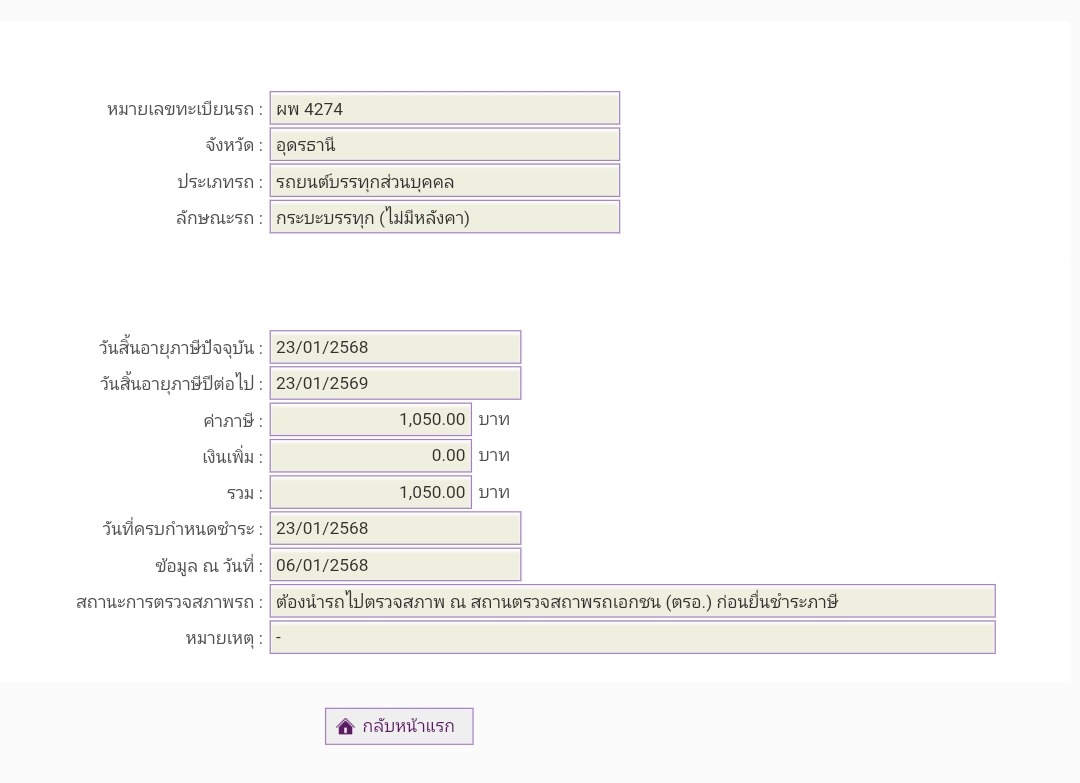Click vehicle style field กระบะบรรทุก (ไม่มีหลังคา)

pos(444,218)
